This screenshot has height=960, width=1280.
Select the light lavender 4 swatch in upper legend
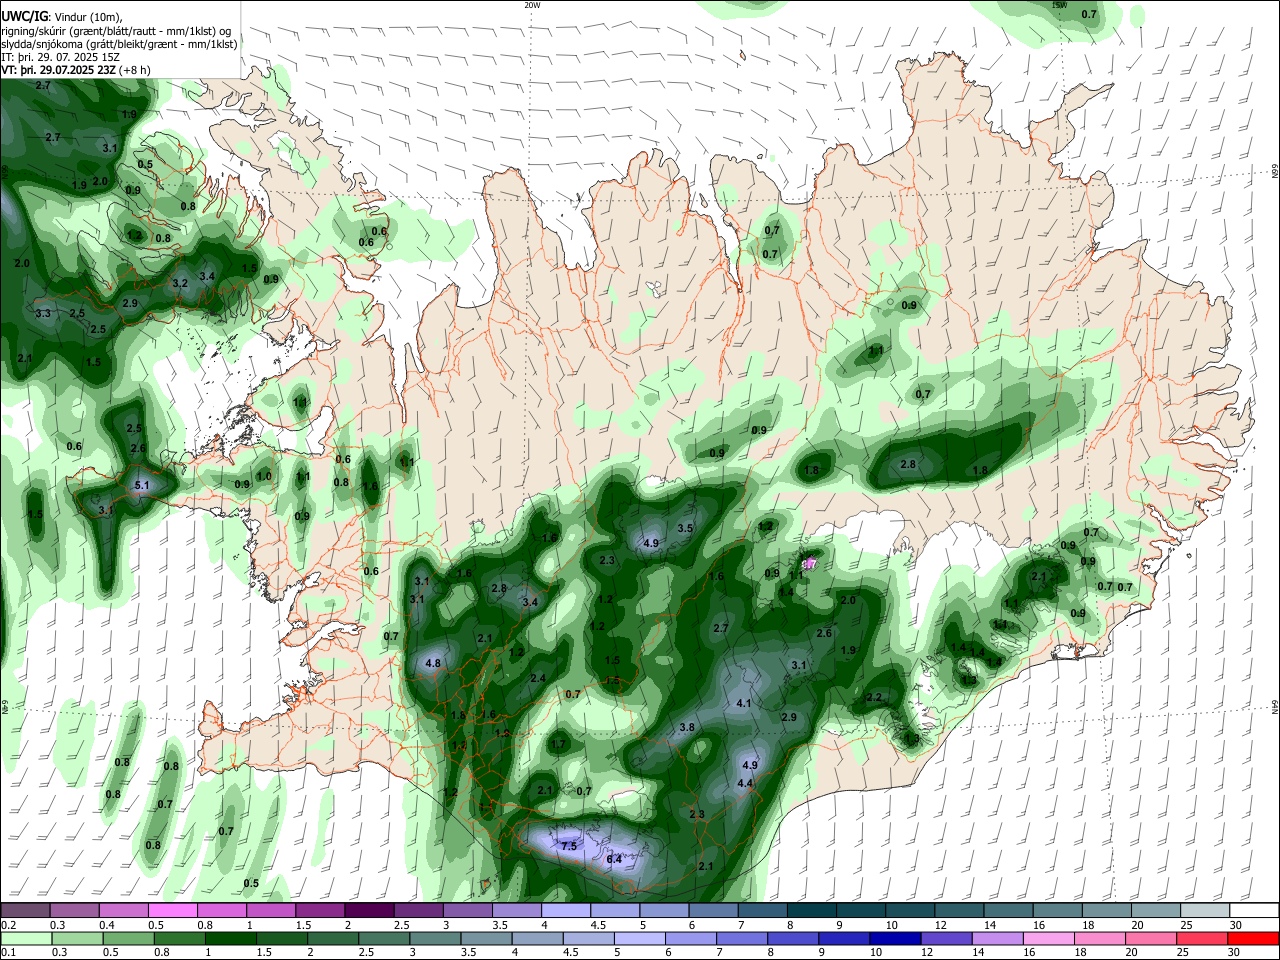point(564,911)
